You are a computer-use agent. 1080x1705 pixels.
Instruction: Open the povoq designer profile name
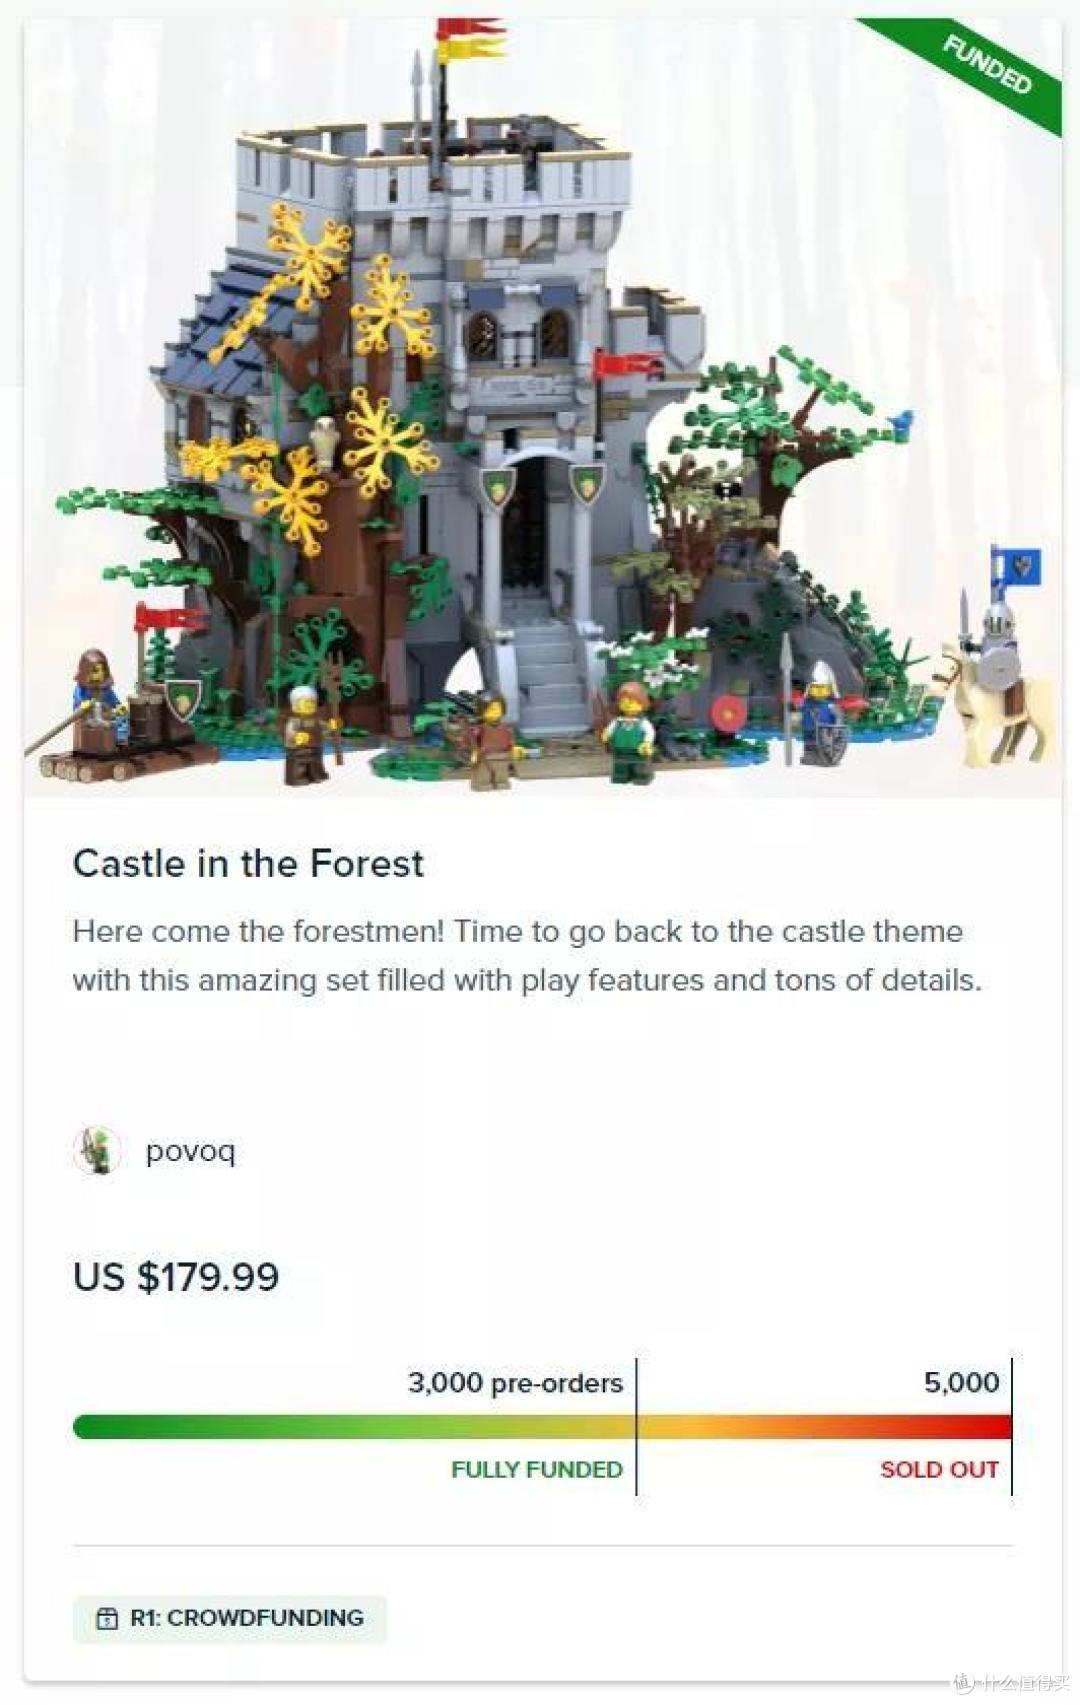click(190, 1151)
